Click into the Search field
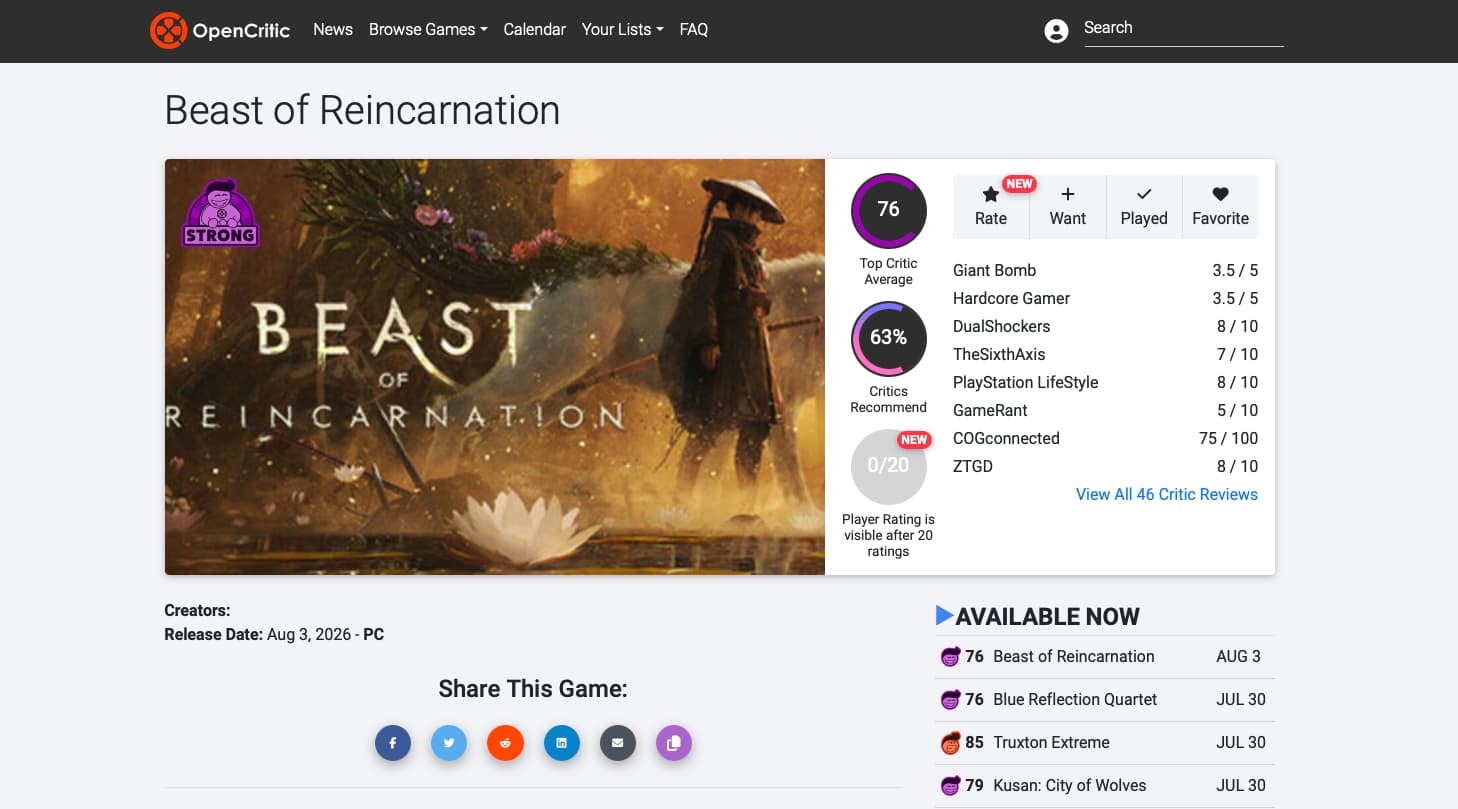 pyautogui.click(x=1184, y=29)
